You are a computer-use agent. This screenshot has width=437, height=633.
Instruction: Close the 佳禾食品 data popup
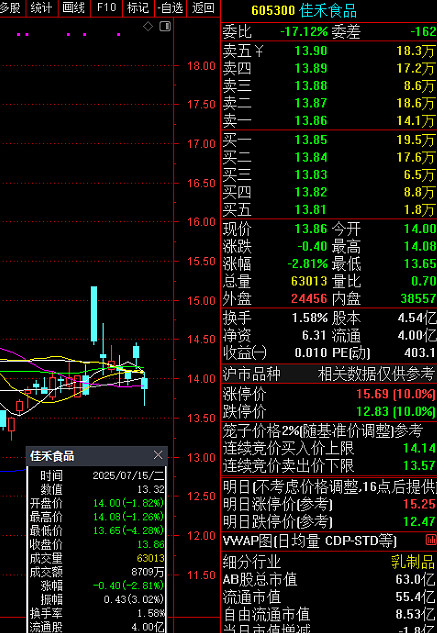tap(158, 455)
